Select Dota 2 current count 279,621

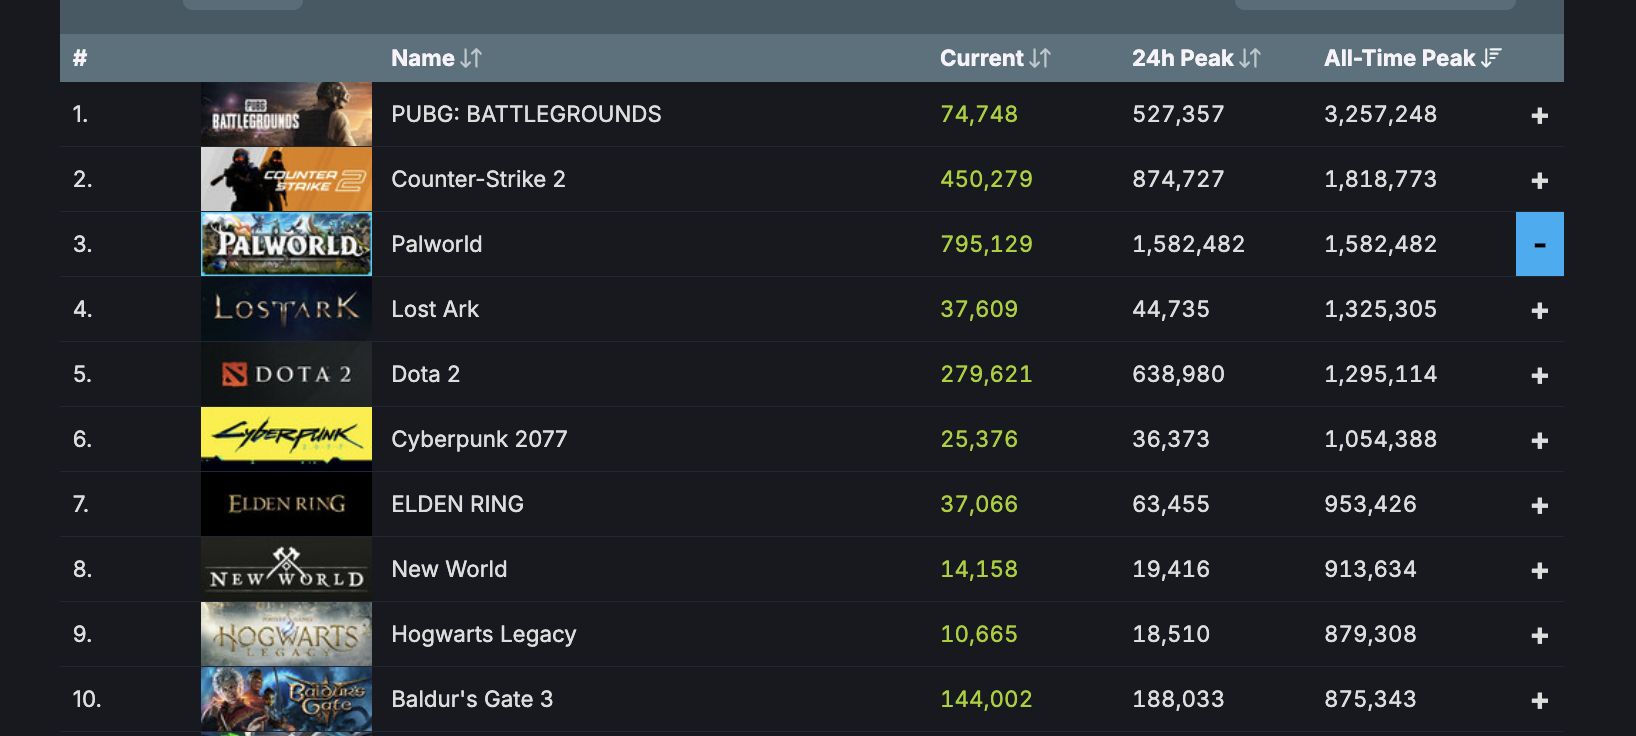click(986, 374)
